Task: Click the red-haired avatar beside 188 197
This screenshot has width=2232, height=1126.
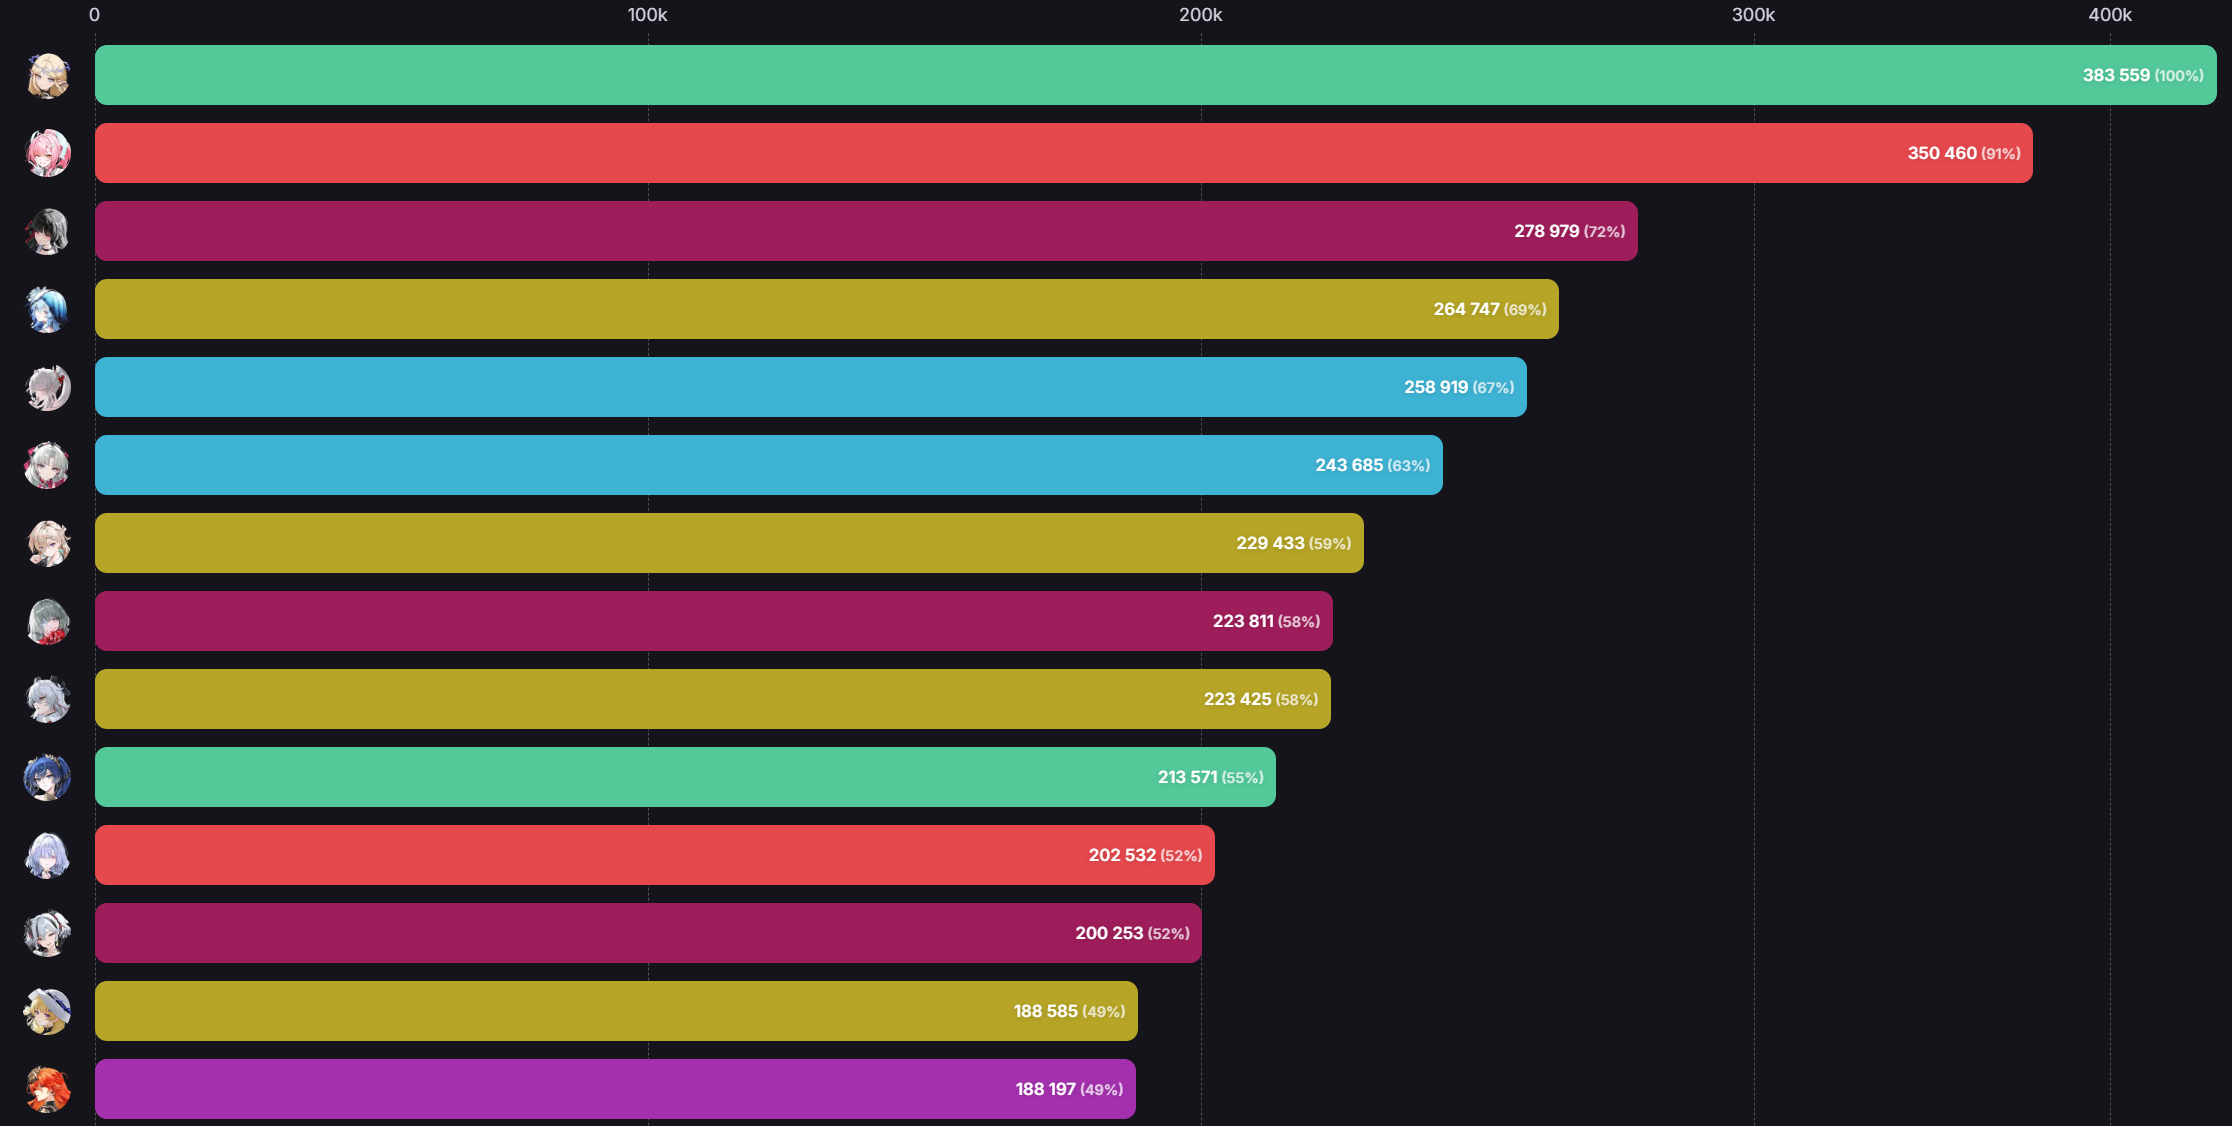Action: (47, 1089)
